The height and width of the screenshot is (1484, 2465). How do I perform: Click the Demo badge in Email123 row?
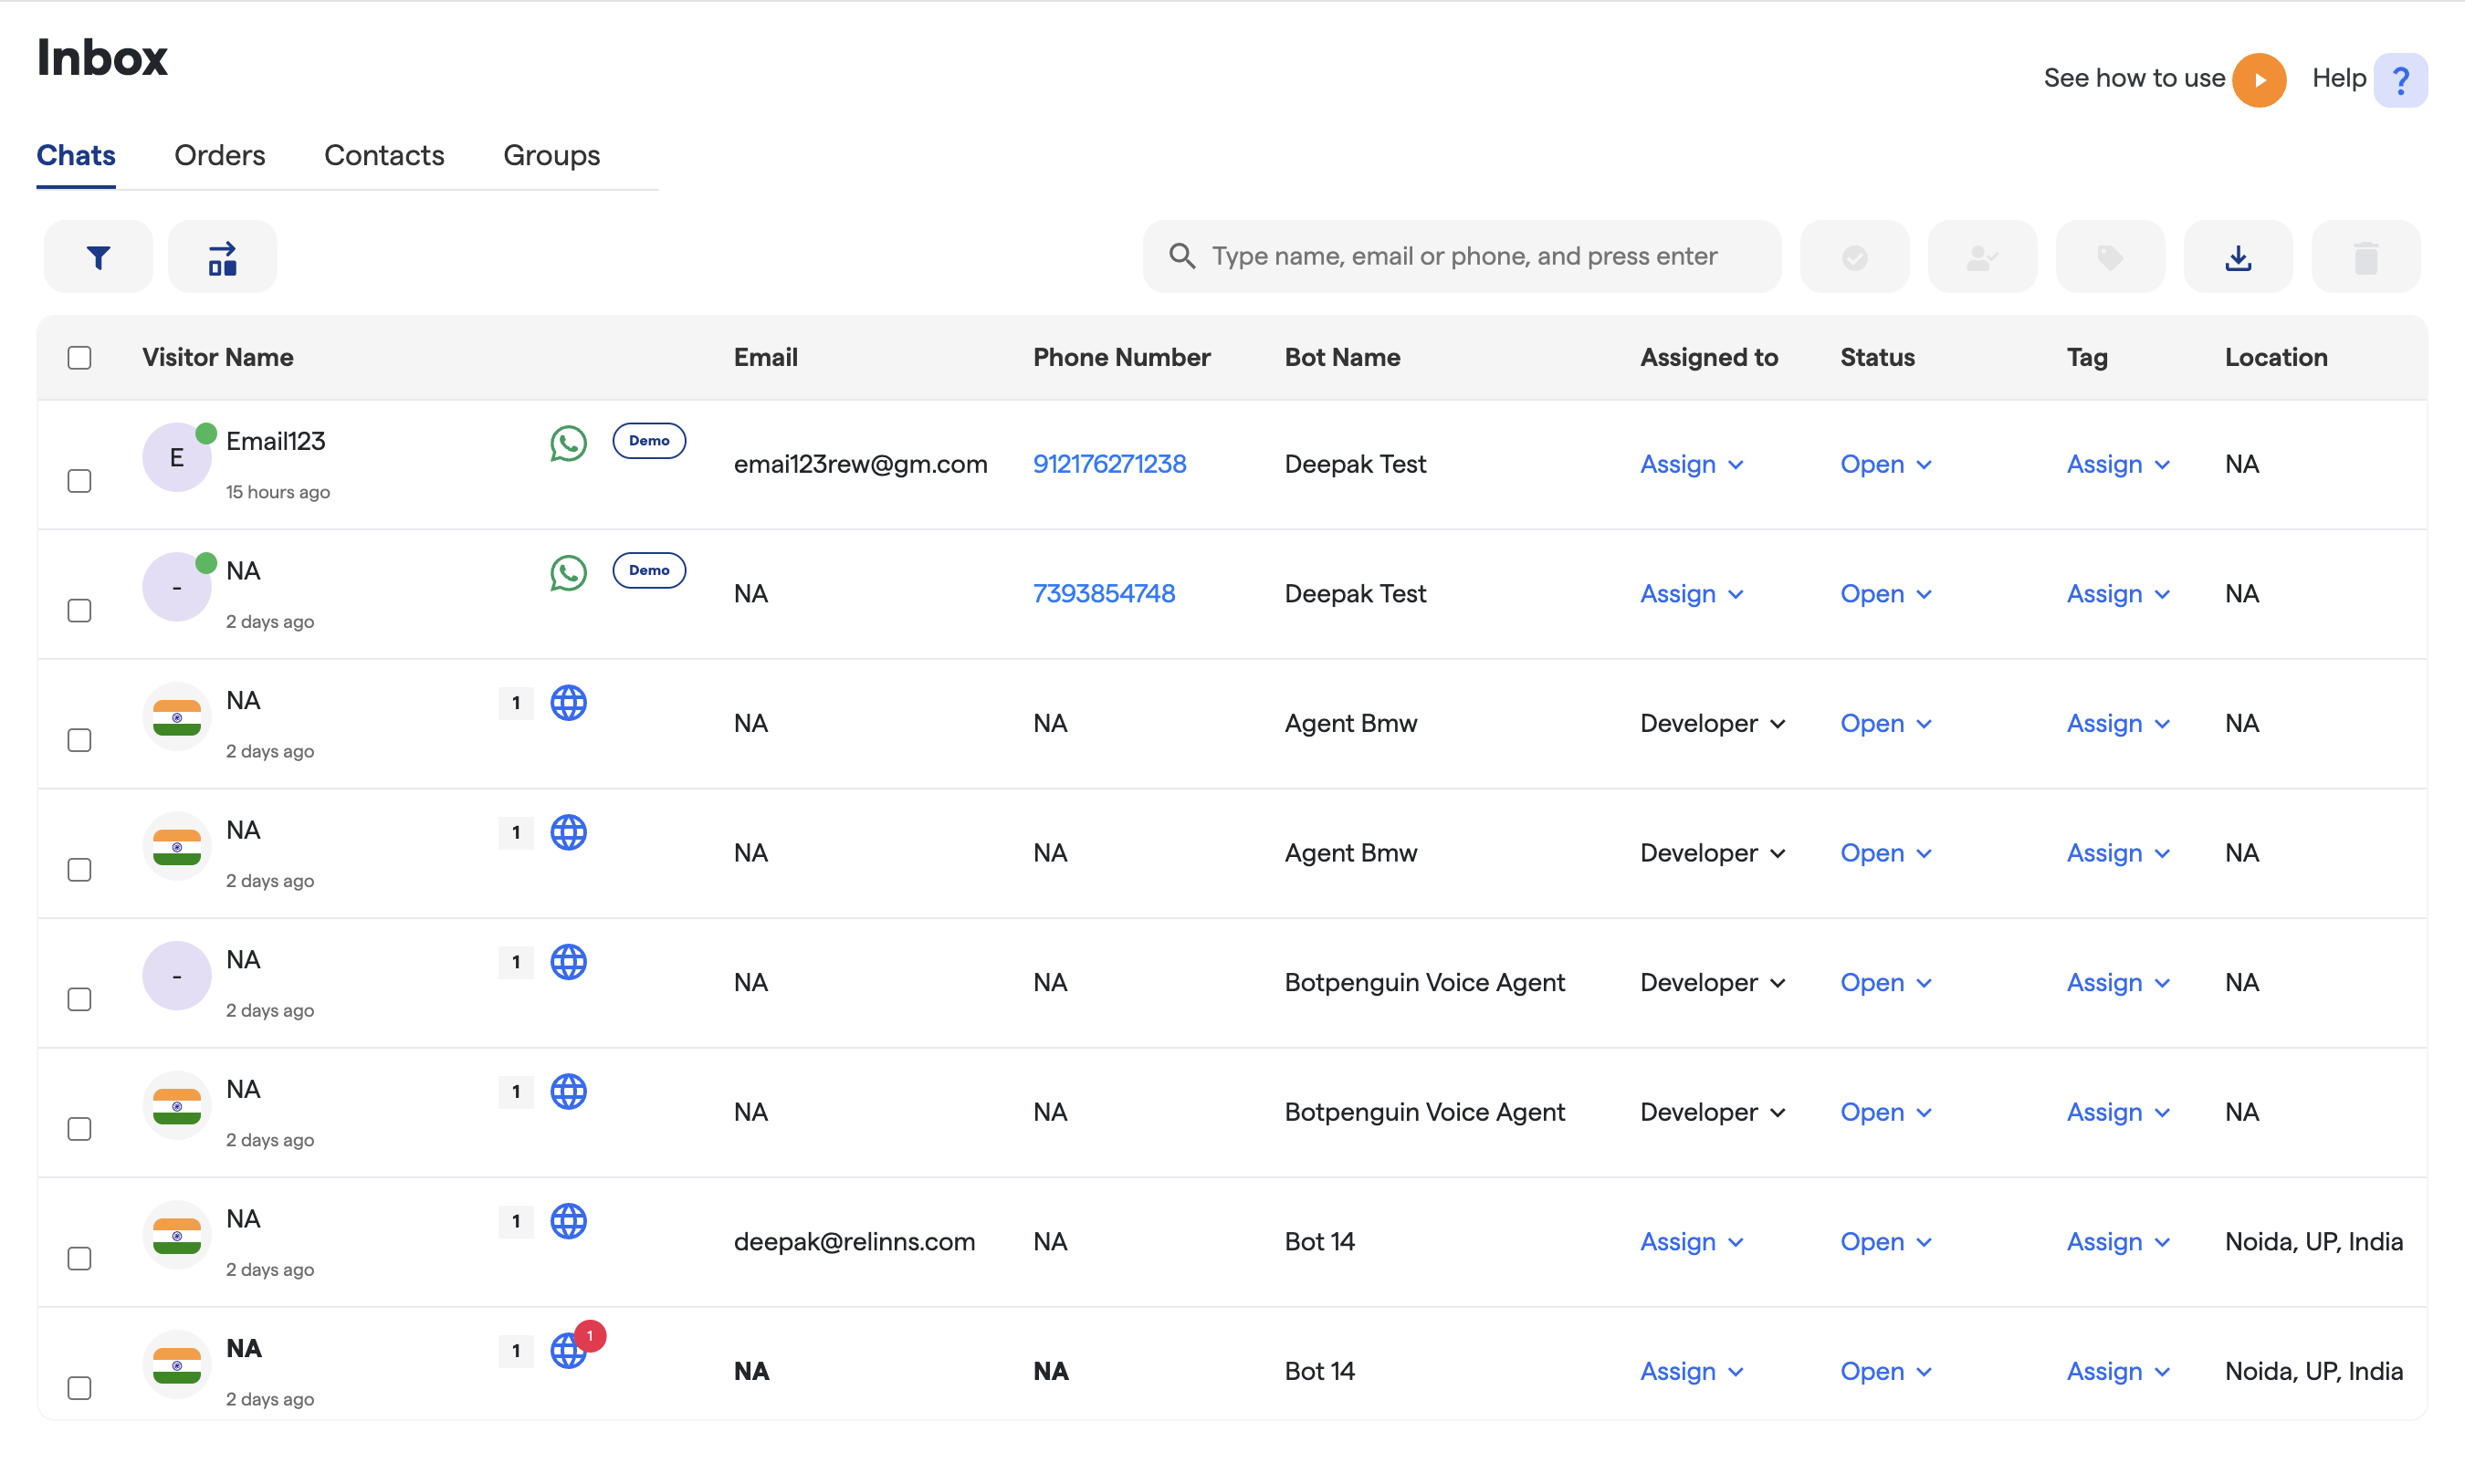(648, 441)
